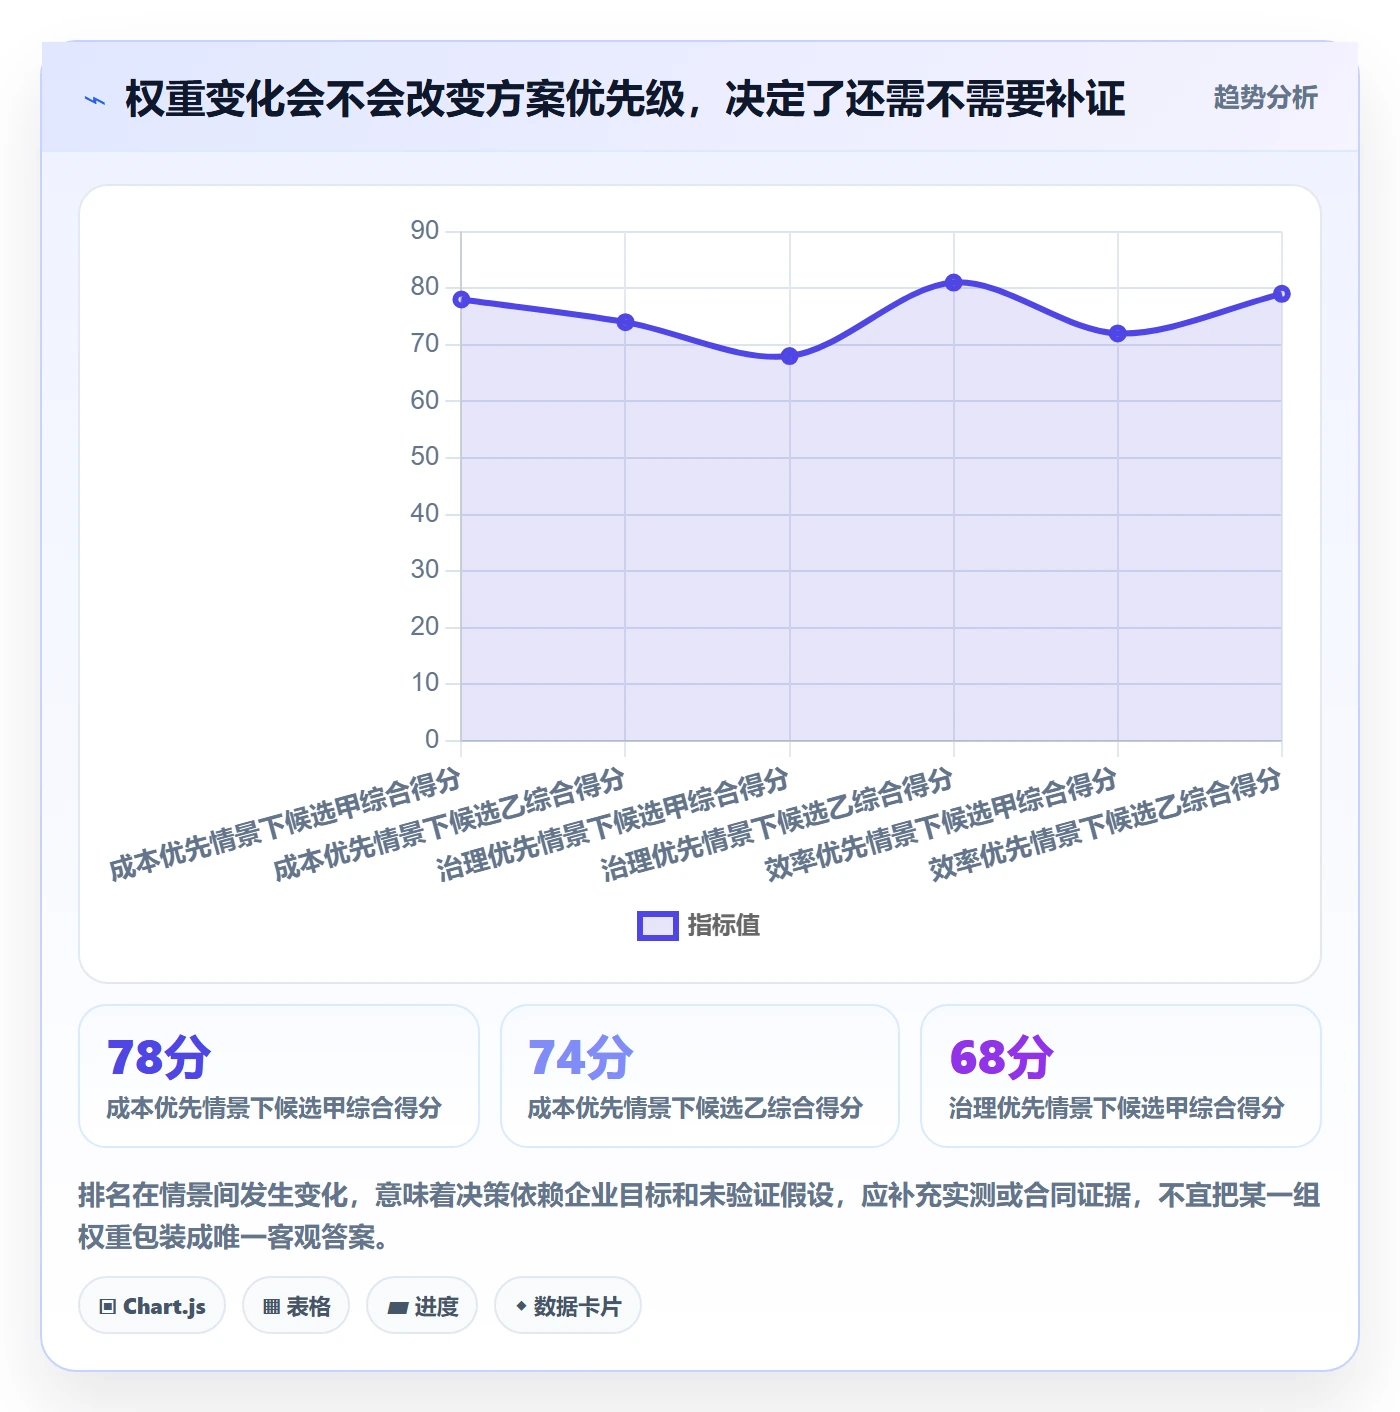This screenshot has width=1400, height=1412.
Task: Click the 74分 card caption text
Action: pyautogui.click(x=695, y=1108)
